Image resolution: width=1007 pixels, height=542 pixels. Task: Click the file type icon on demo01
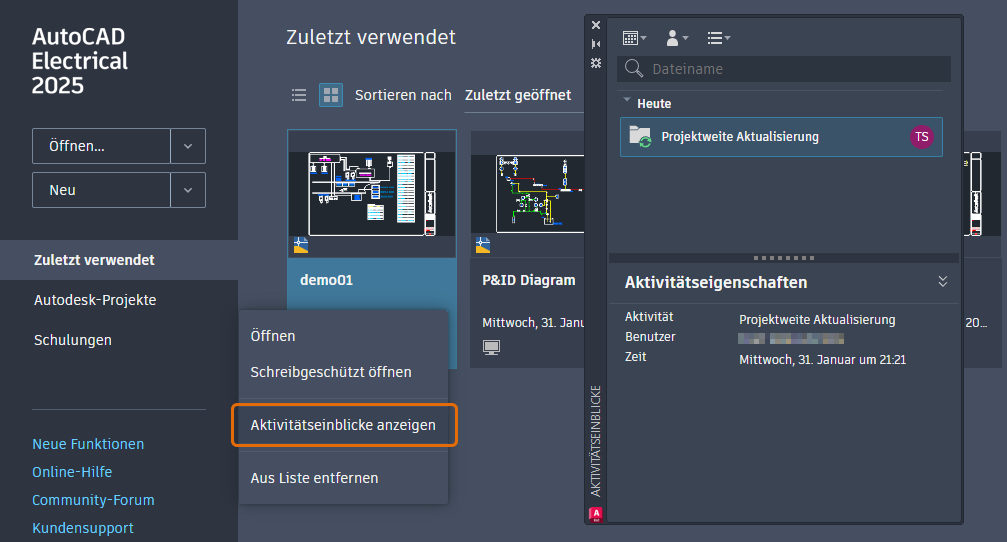point(301,245)
